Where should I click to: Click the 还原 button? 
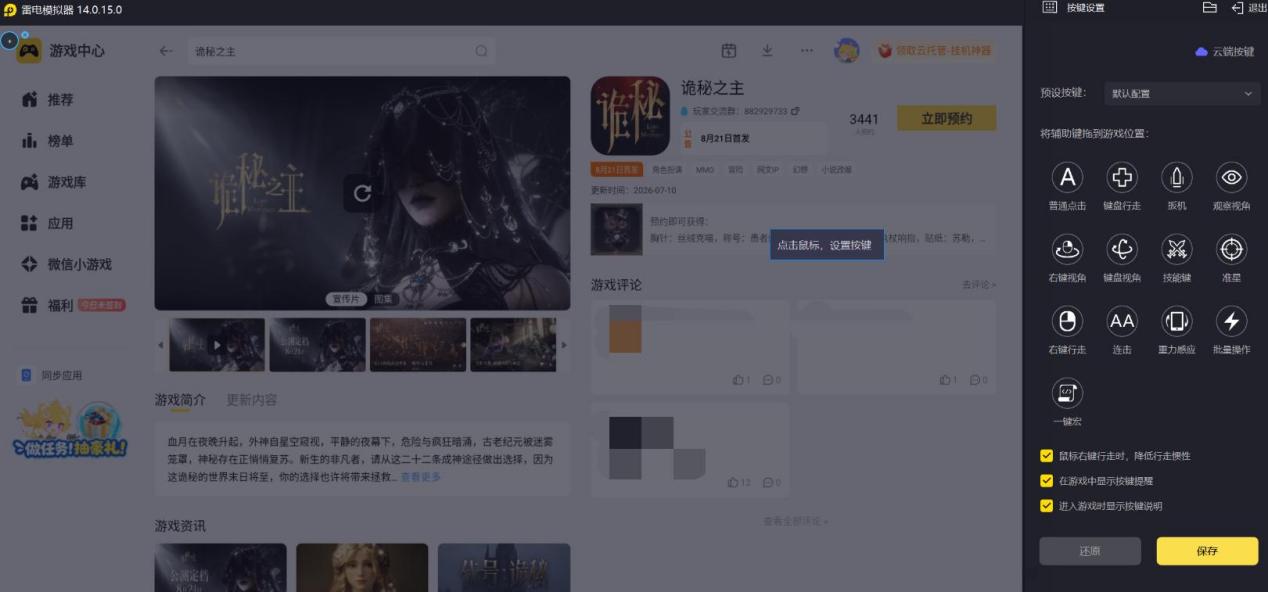[x=1090, y=551]
